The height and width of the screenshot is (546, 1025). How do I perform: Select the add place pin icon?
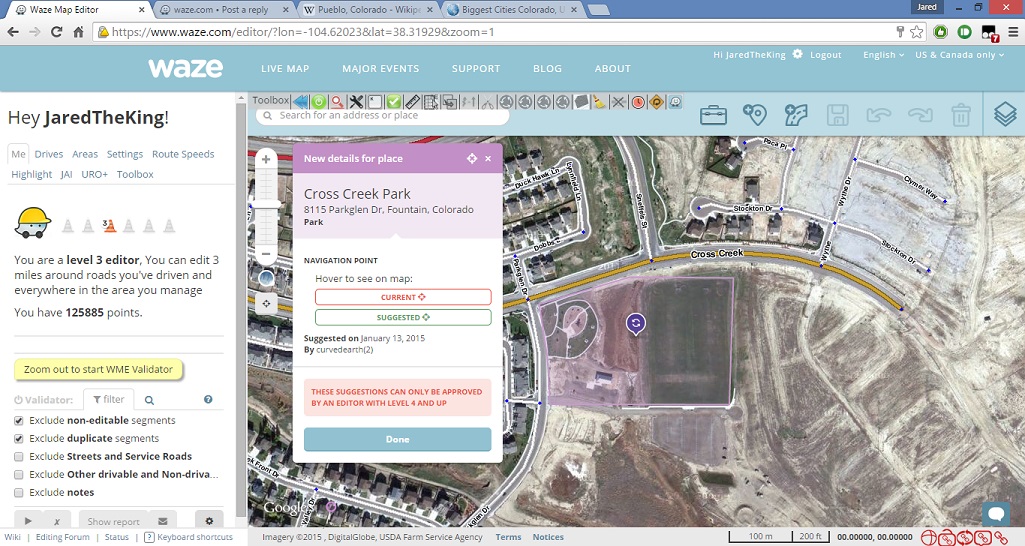pyautogui.click(x=755, y=115)
